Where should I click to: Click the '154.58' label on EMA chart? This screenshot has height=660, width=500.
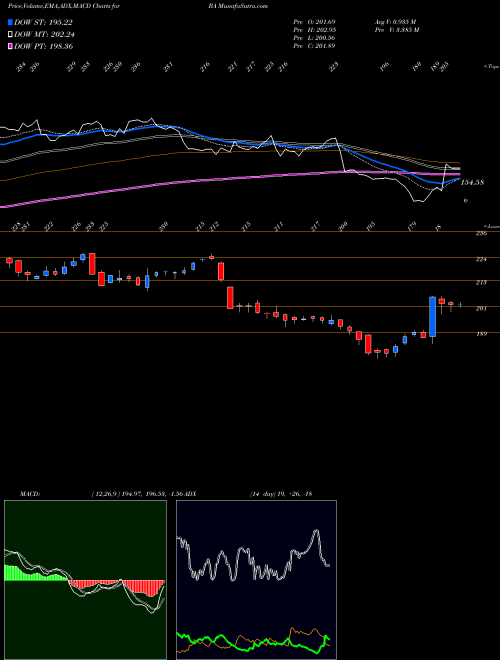point(472,182)
